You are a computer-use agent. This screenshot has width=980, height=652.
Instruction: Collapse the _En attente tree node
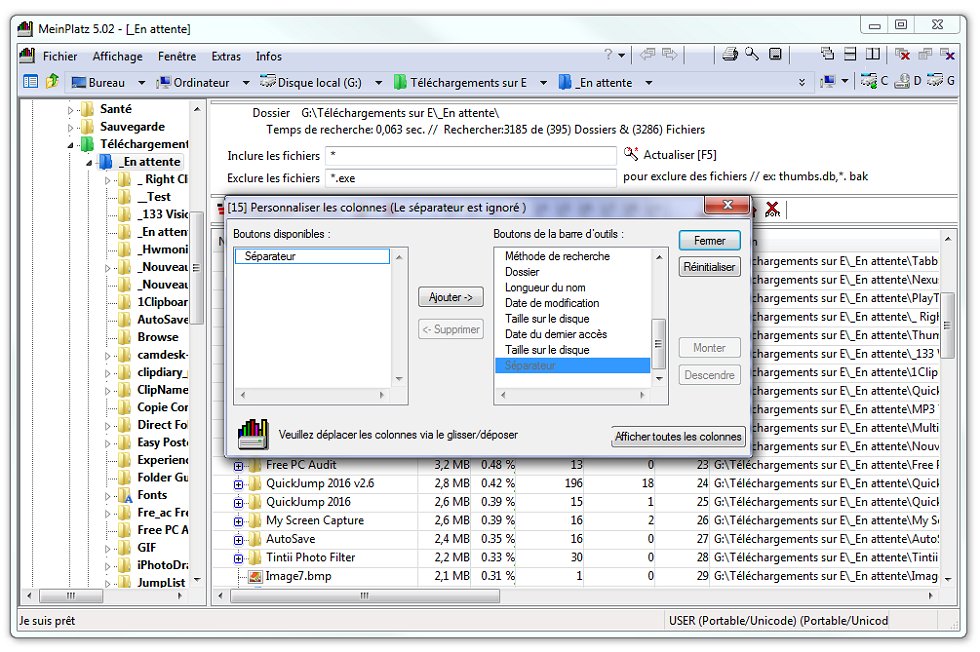(89, 163)
